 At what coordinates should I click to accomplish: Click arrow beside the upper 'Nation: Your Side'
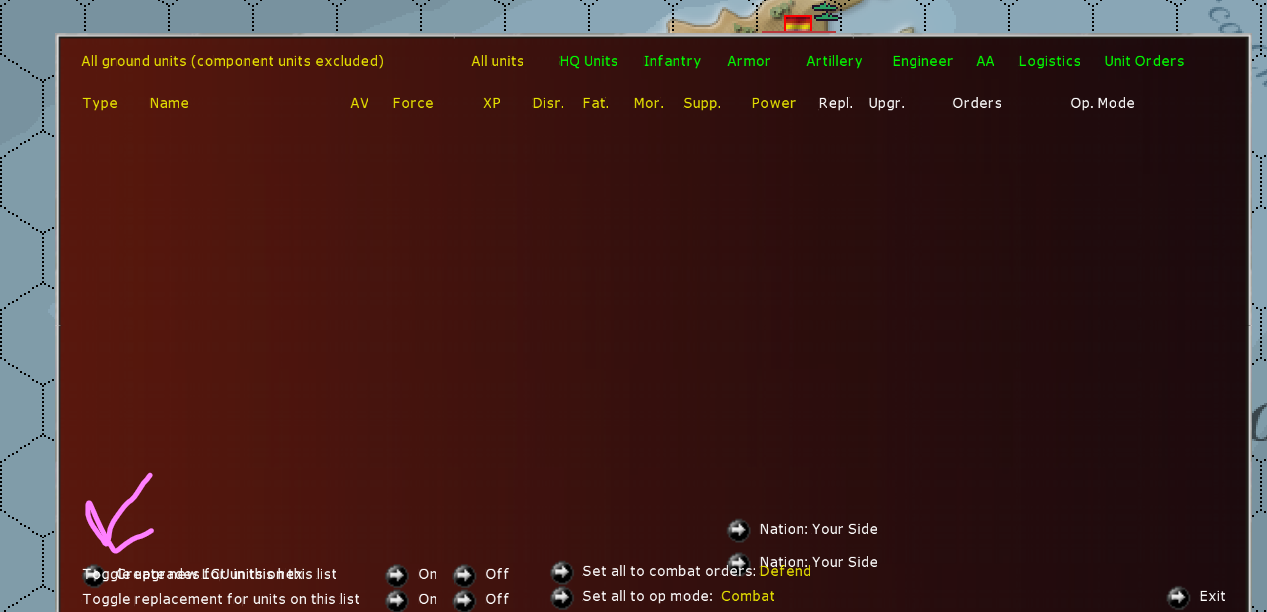[738, 529]
